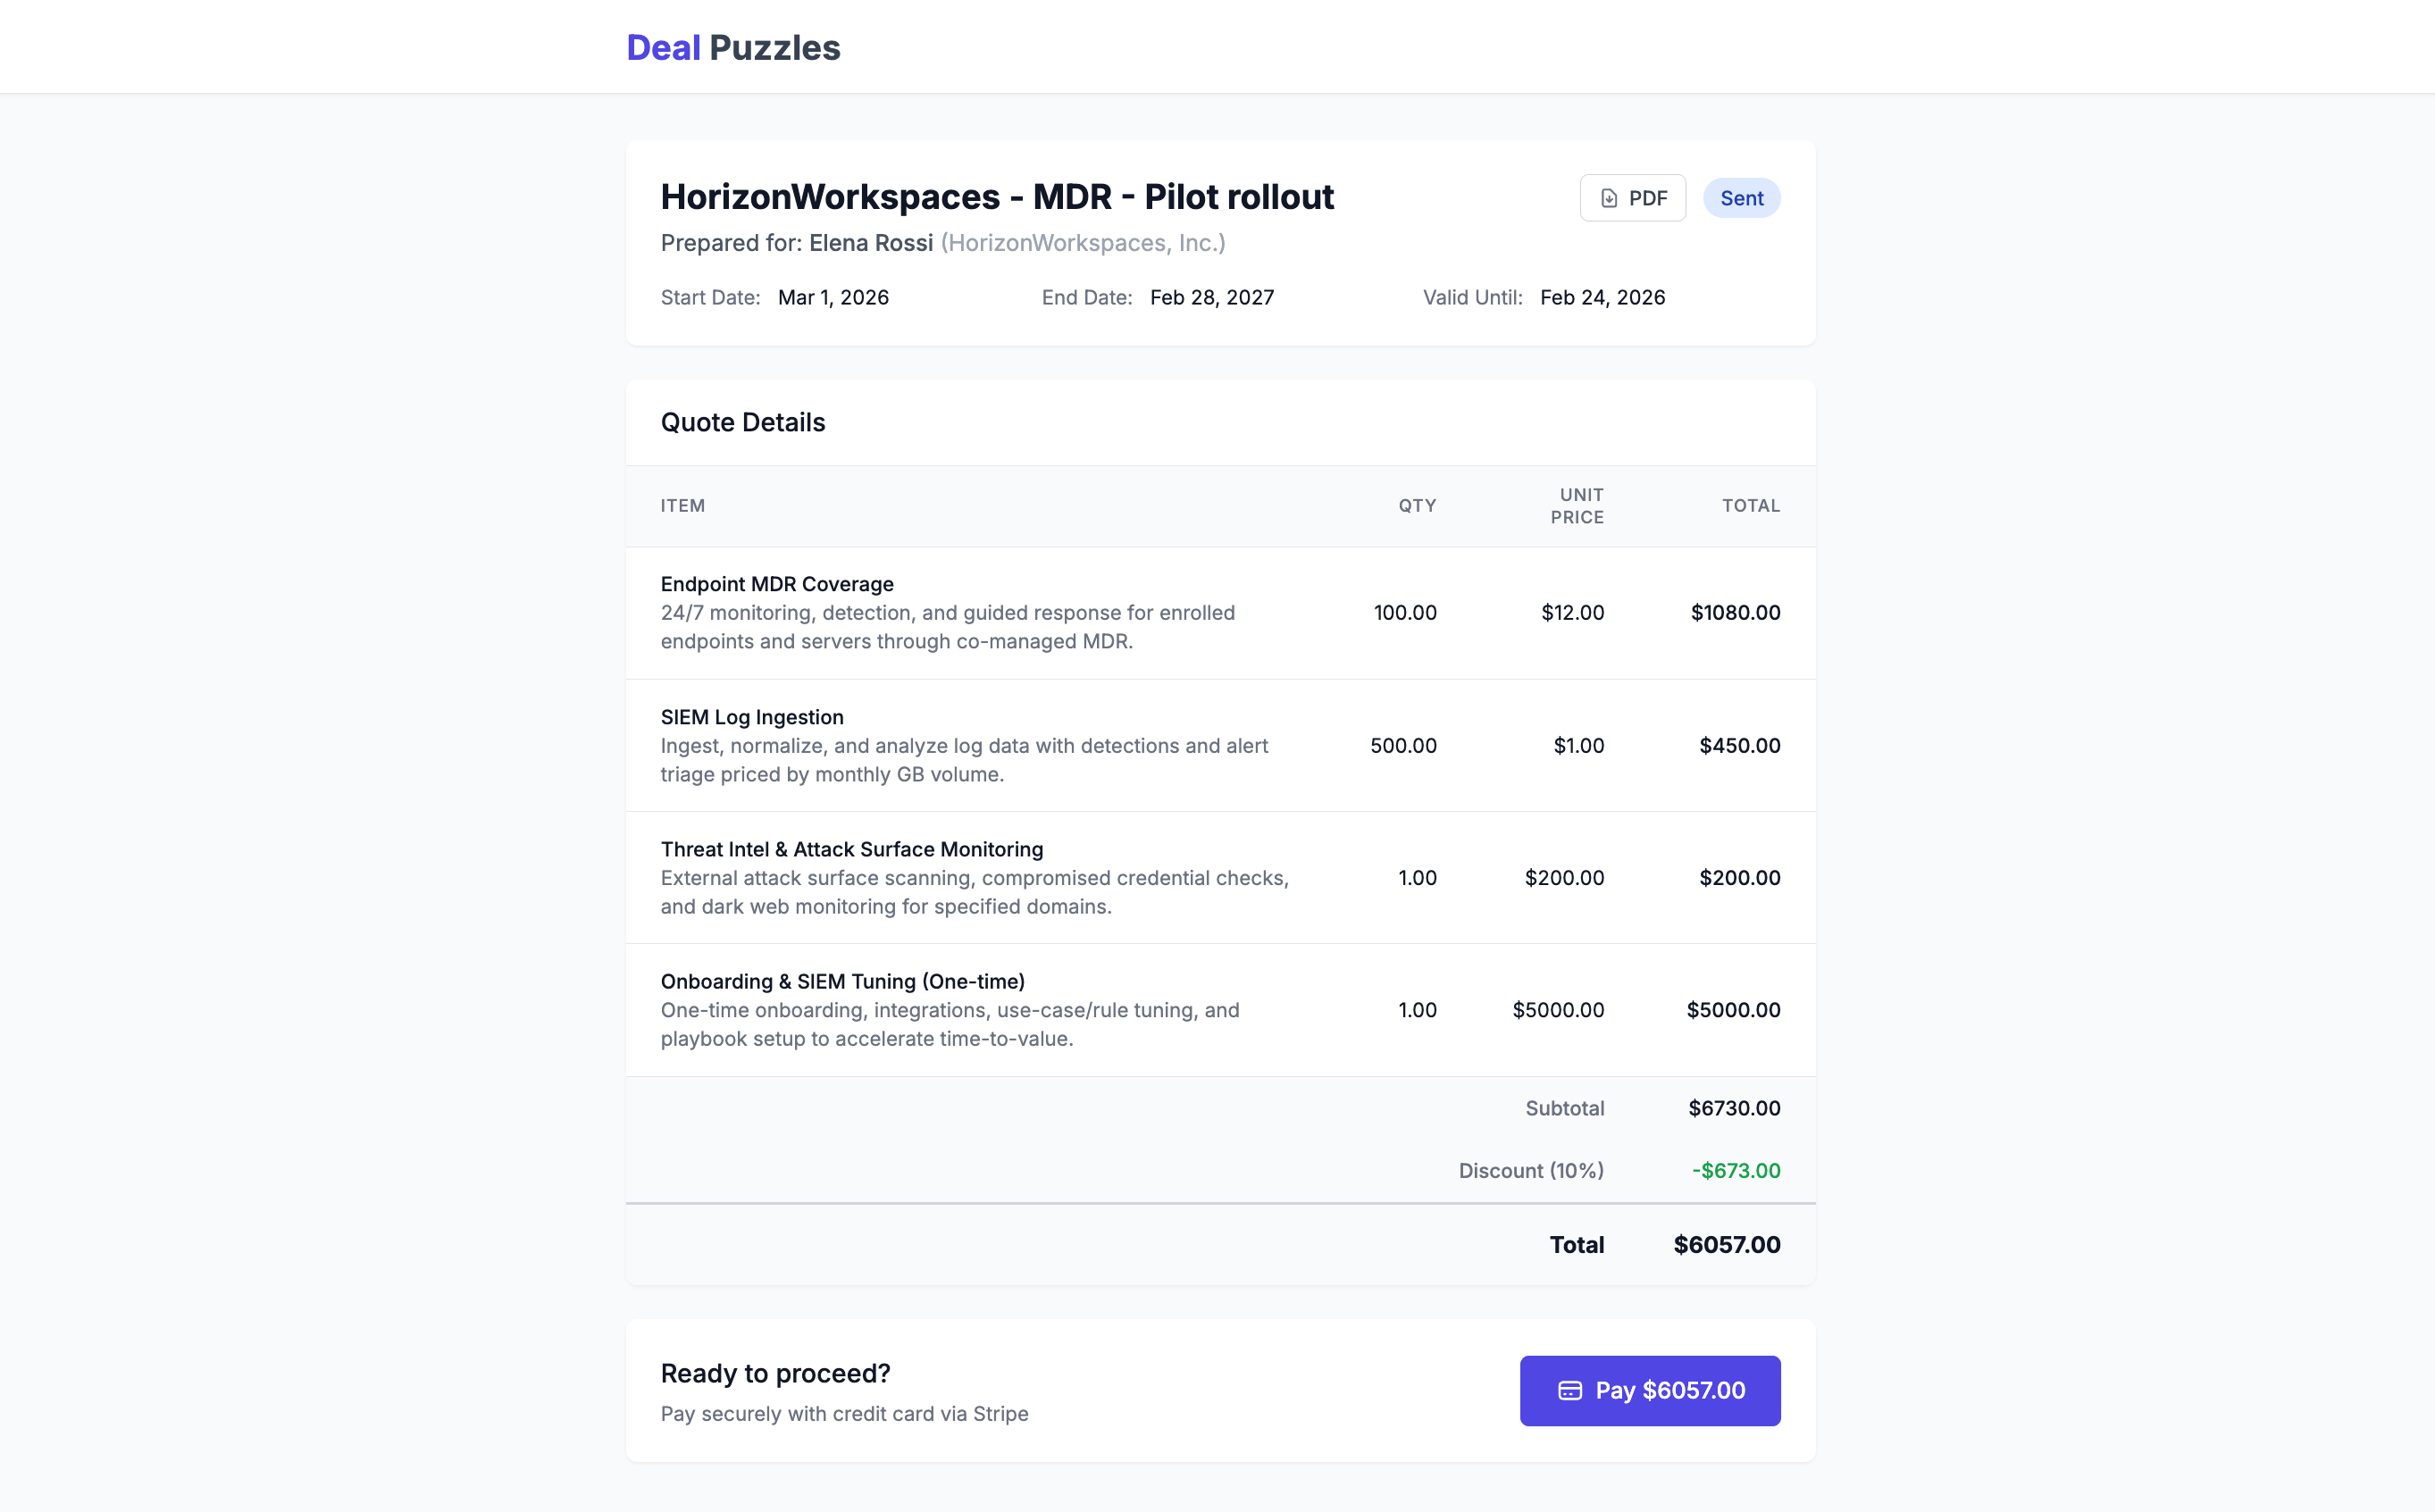The height and width of the screenshot is (1512, 2435).
Task: Select the Endpoint MDR Coverage line item
Action: click(x=776, y=584)
